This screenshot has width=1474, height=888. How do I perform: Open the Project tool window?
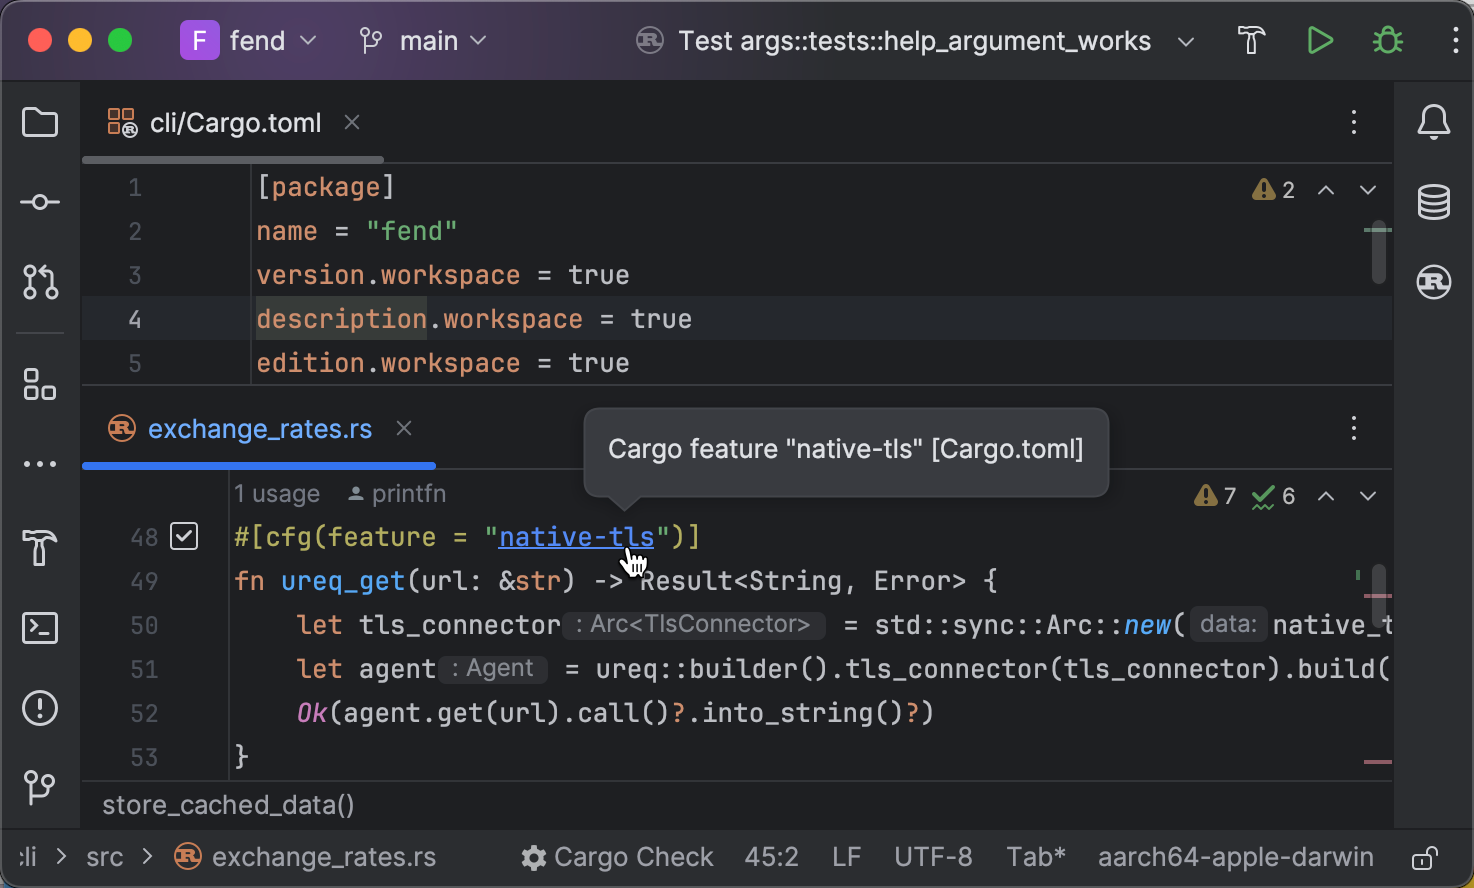pyautogui.click(x=39, y=122)
